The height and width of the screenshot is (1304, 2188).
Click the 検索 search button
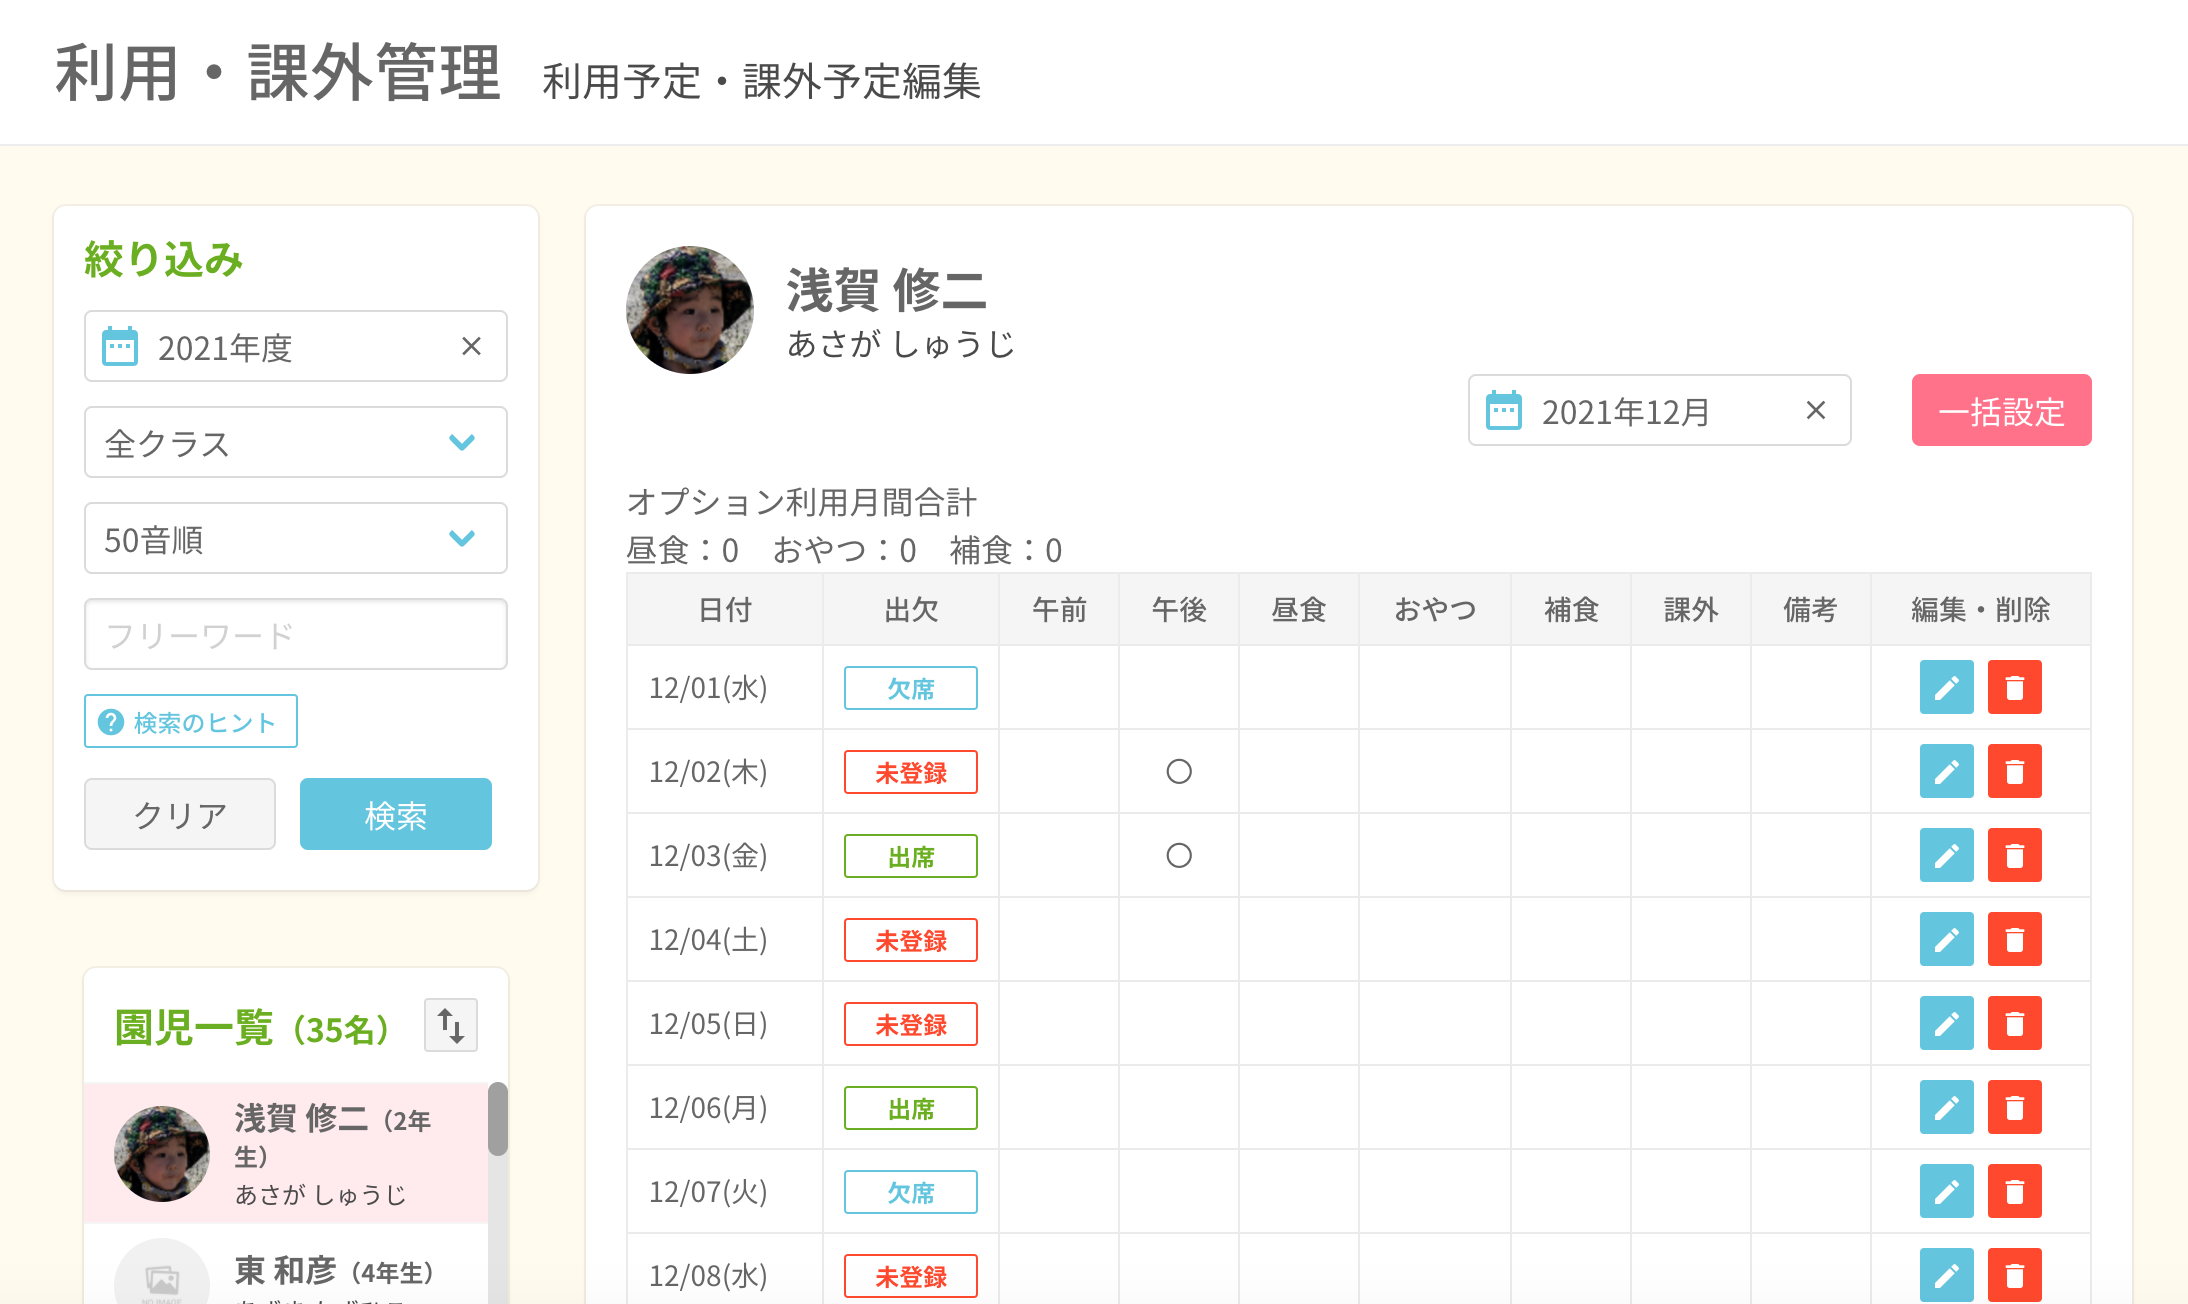coord(396,814)
